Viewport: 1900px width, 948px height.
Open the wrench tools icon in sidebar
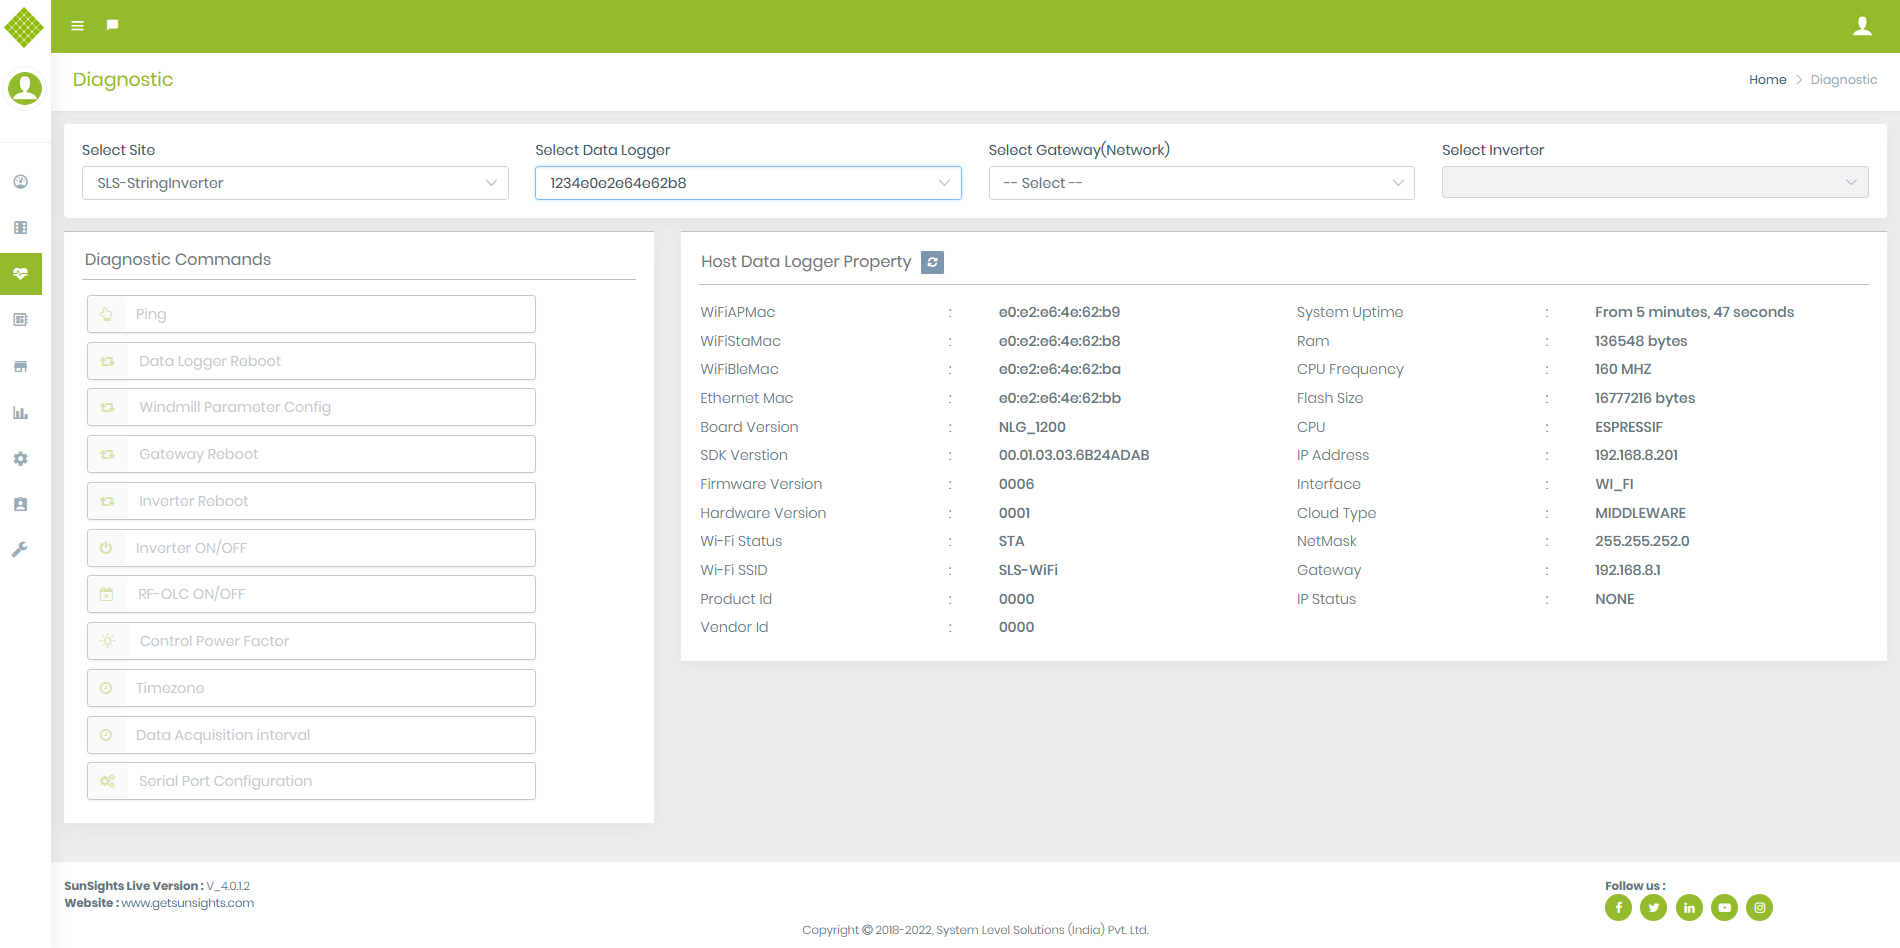(x=20, y=548)
